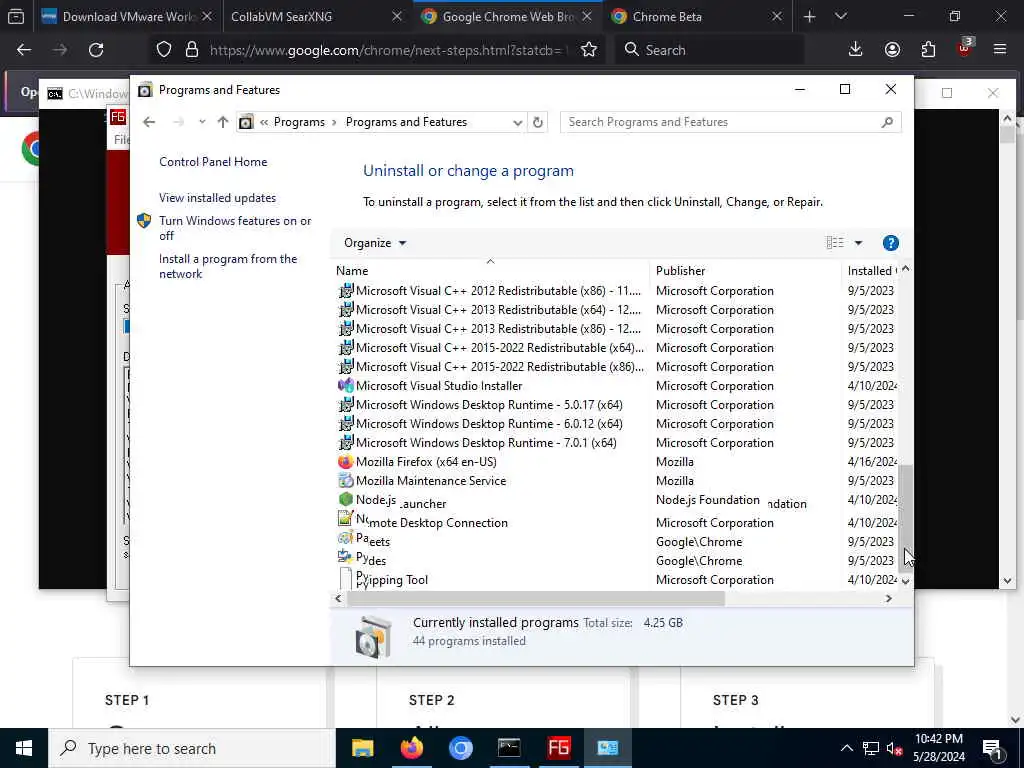
Task: Reload the page in the Firefox toolbar
Action: click(96, 50)
